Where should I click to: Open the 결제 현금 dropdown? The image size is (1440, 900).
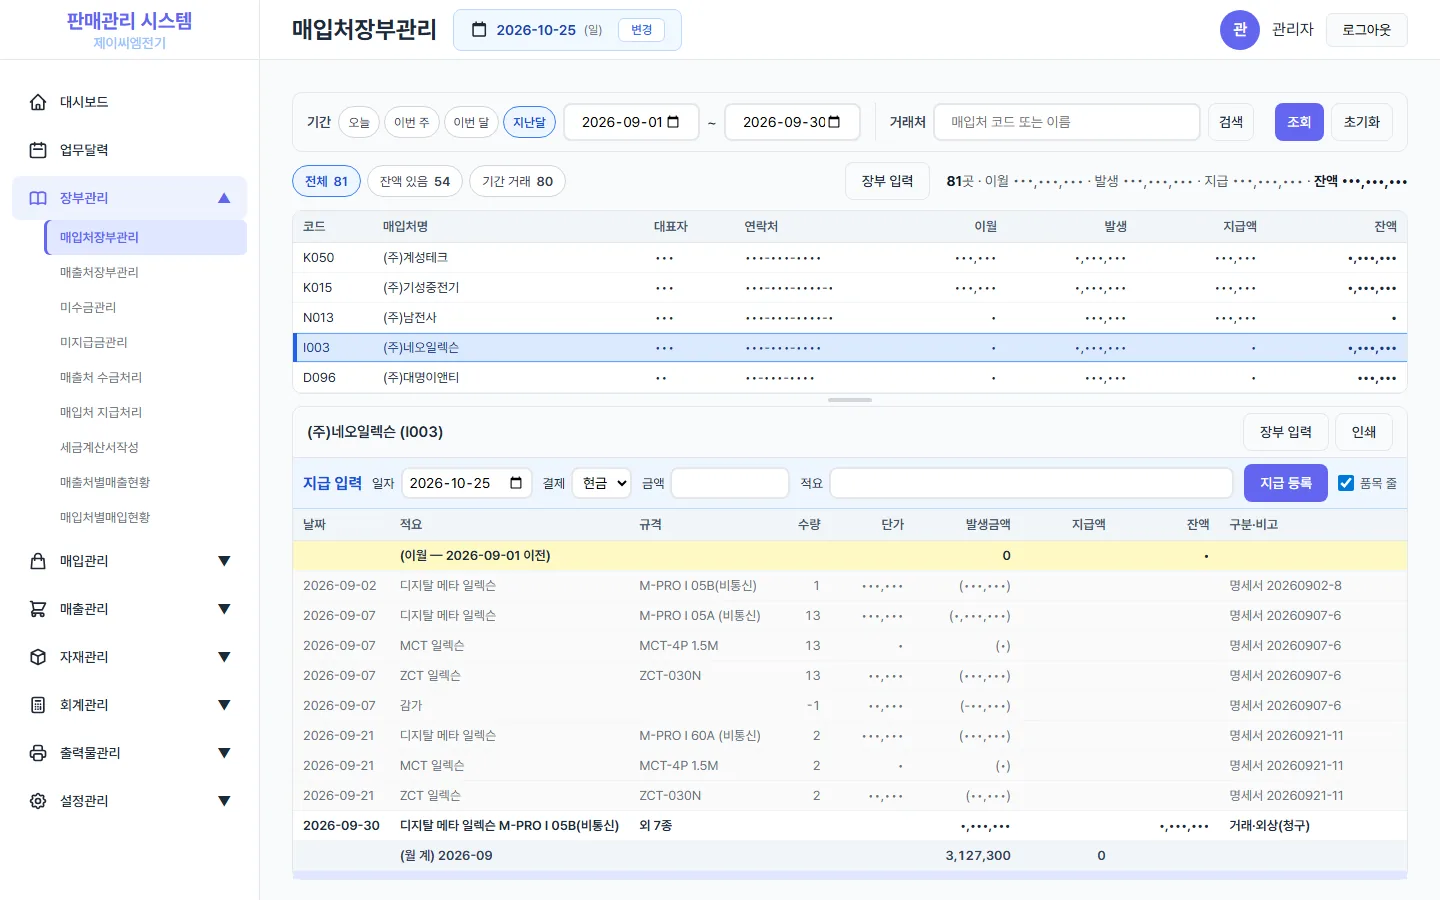tap(601, 483)
